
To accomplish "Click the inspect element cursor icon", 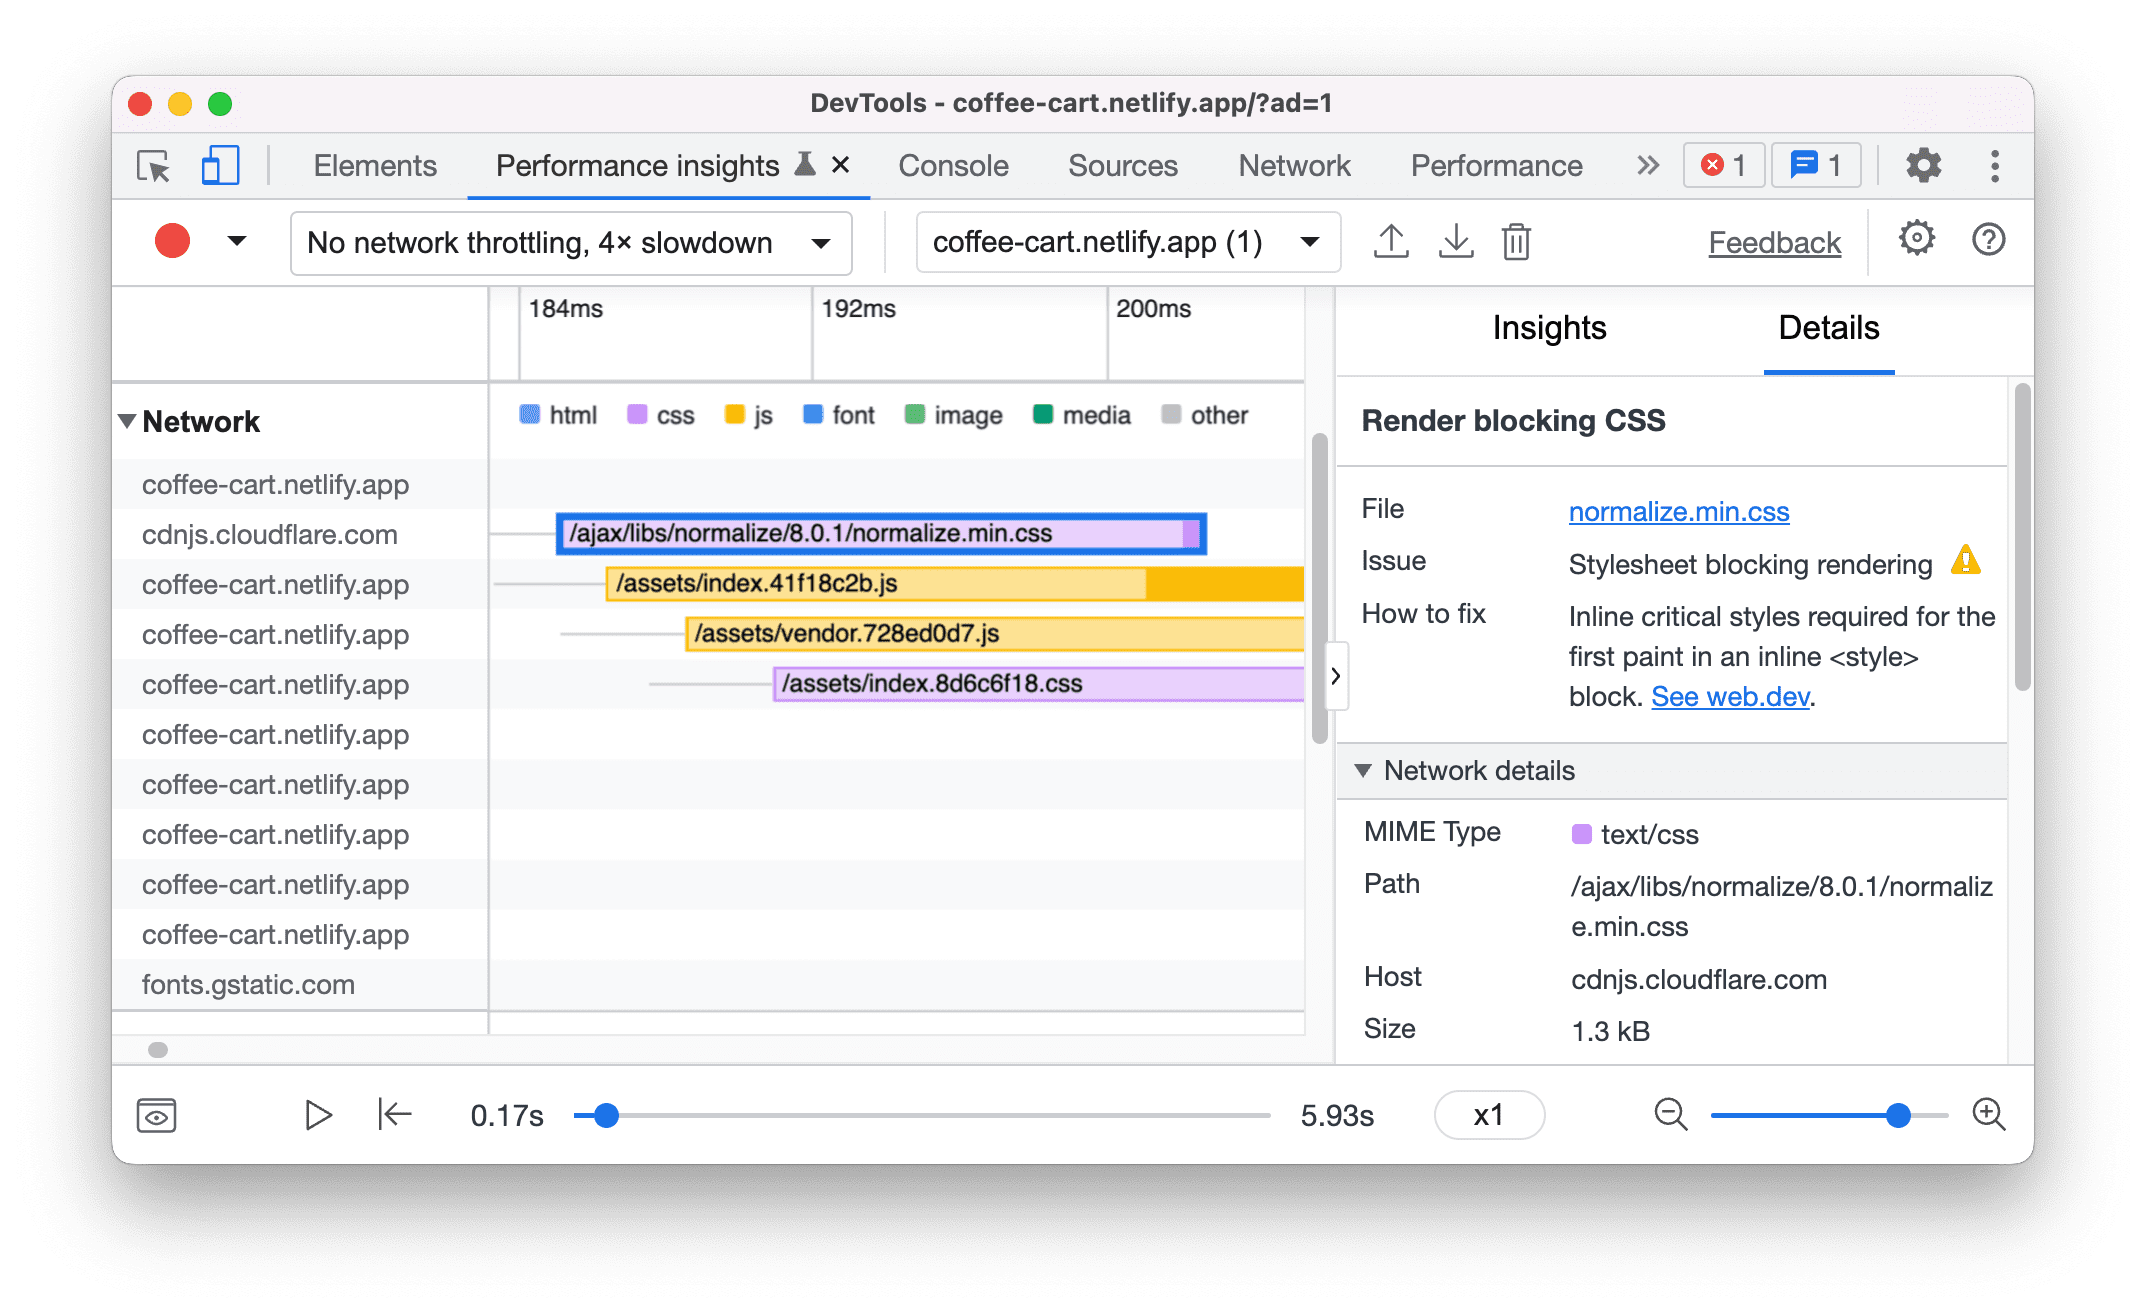I will coord(156,166).
